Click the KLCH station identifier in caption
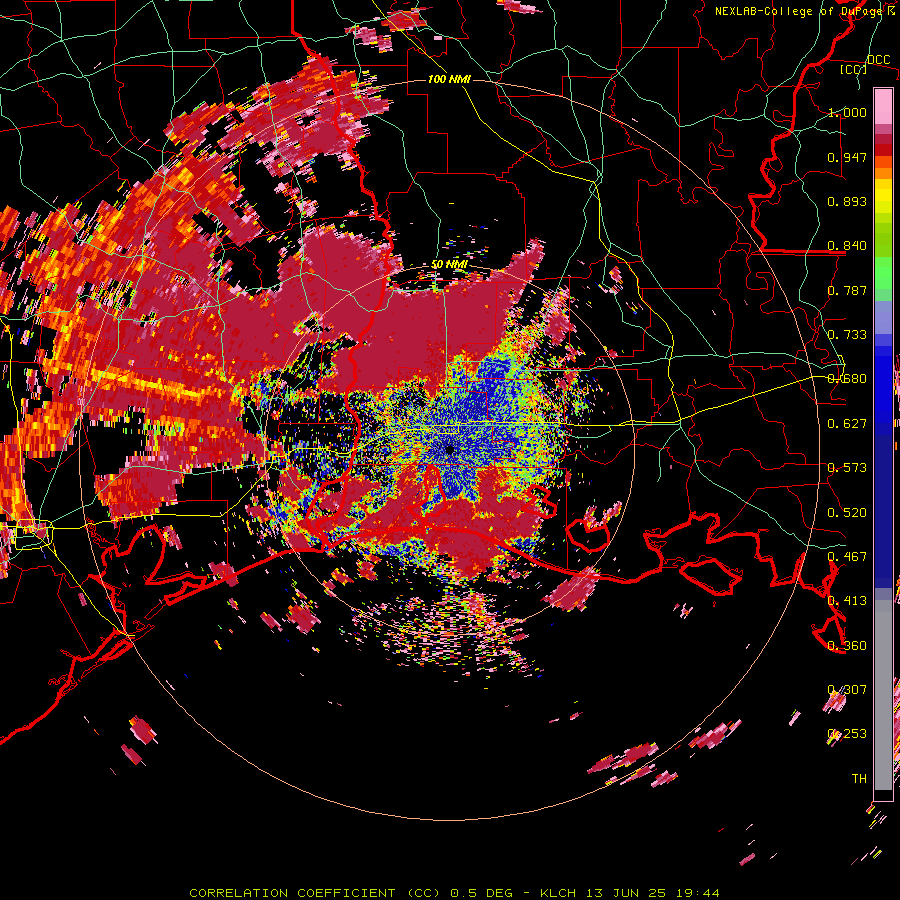Screen dimensions: 900x900 coord(558,893)
